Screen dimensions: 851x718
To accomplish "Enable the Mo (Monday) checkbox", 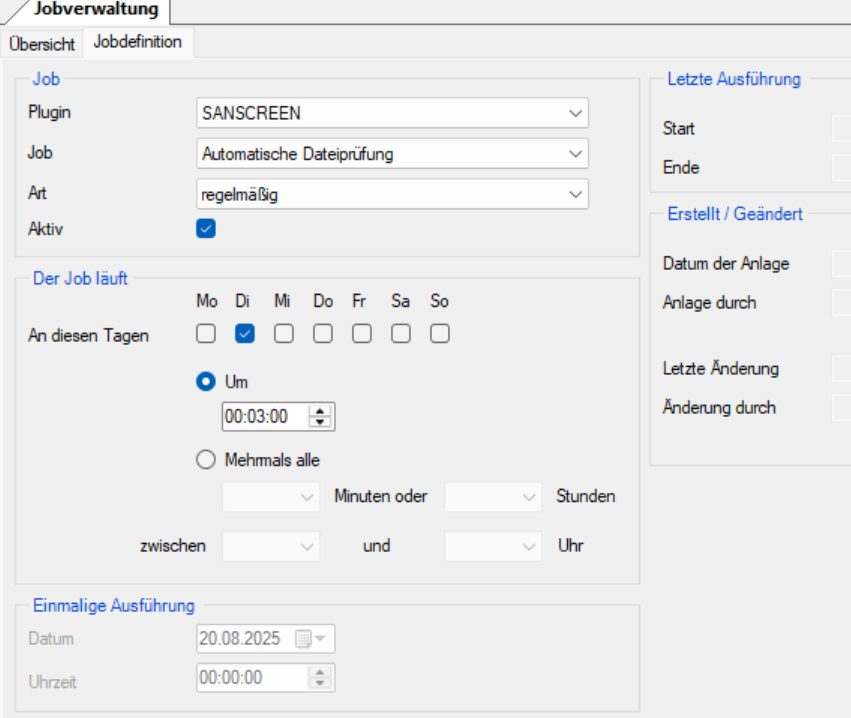I will click(x=206, y=334).
